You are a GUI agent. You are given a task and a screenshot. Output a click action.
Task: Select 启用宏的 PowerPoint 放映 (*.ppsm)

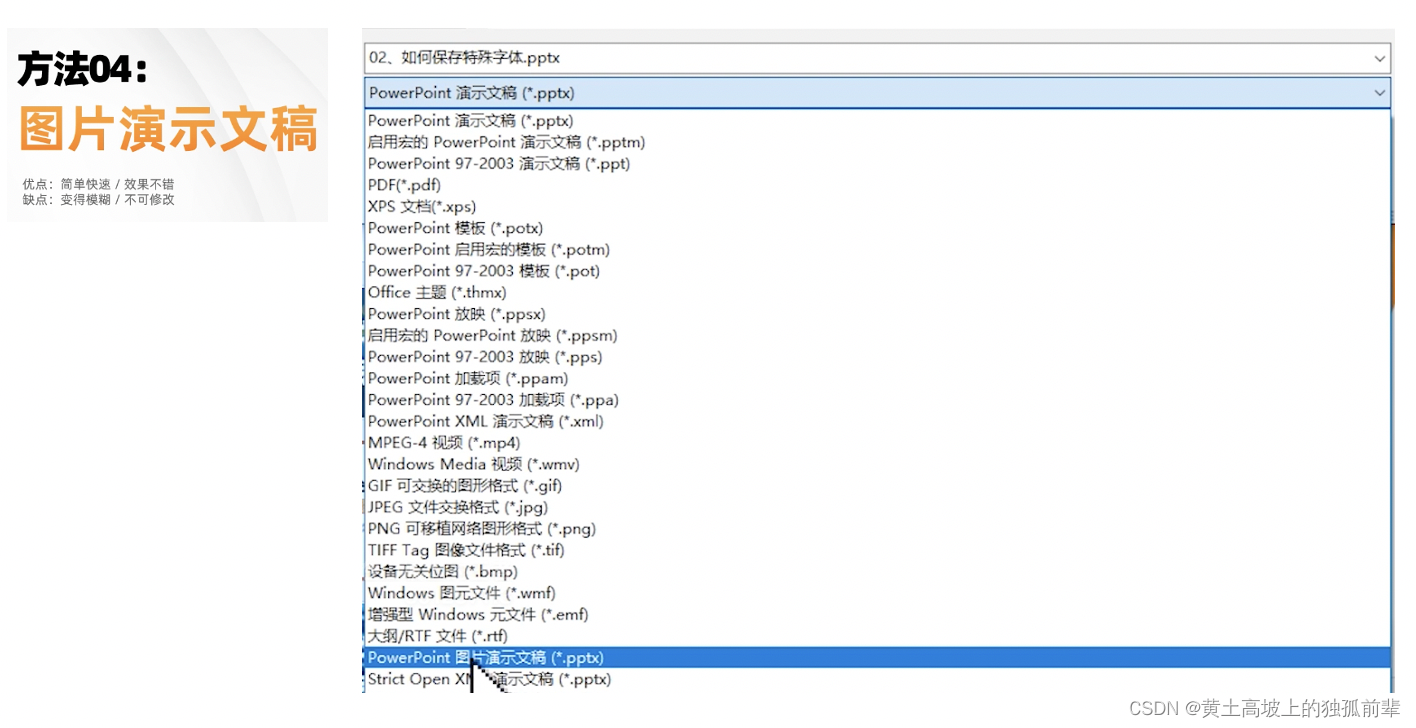click(x=877, y=335)
